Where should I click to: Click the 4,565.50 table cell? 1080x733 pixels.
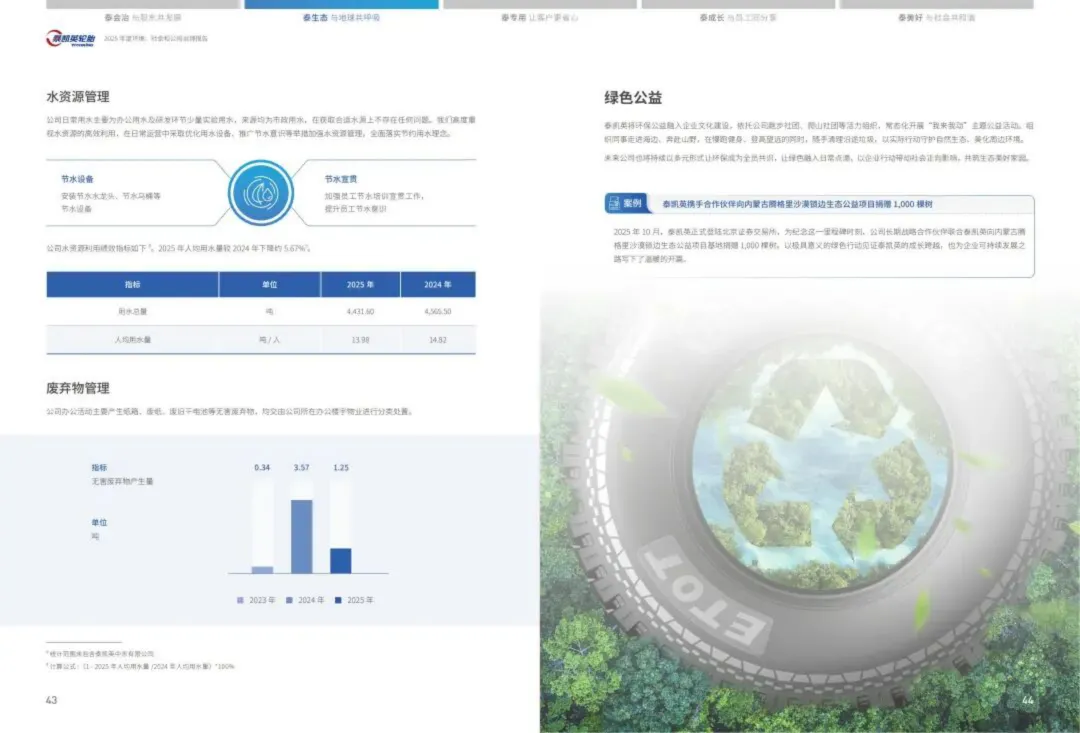click(438, 311)
